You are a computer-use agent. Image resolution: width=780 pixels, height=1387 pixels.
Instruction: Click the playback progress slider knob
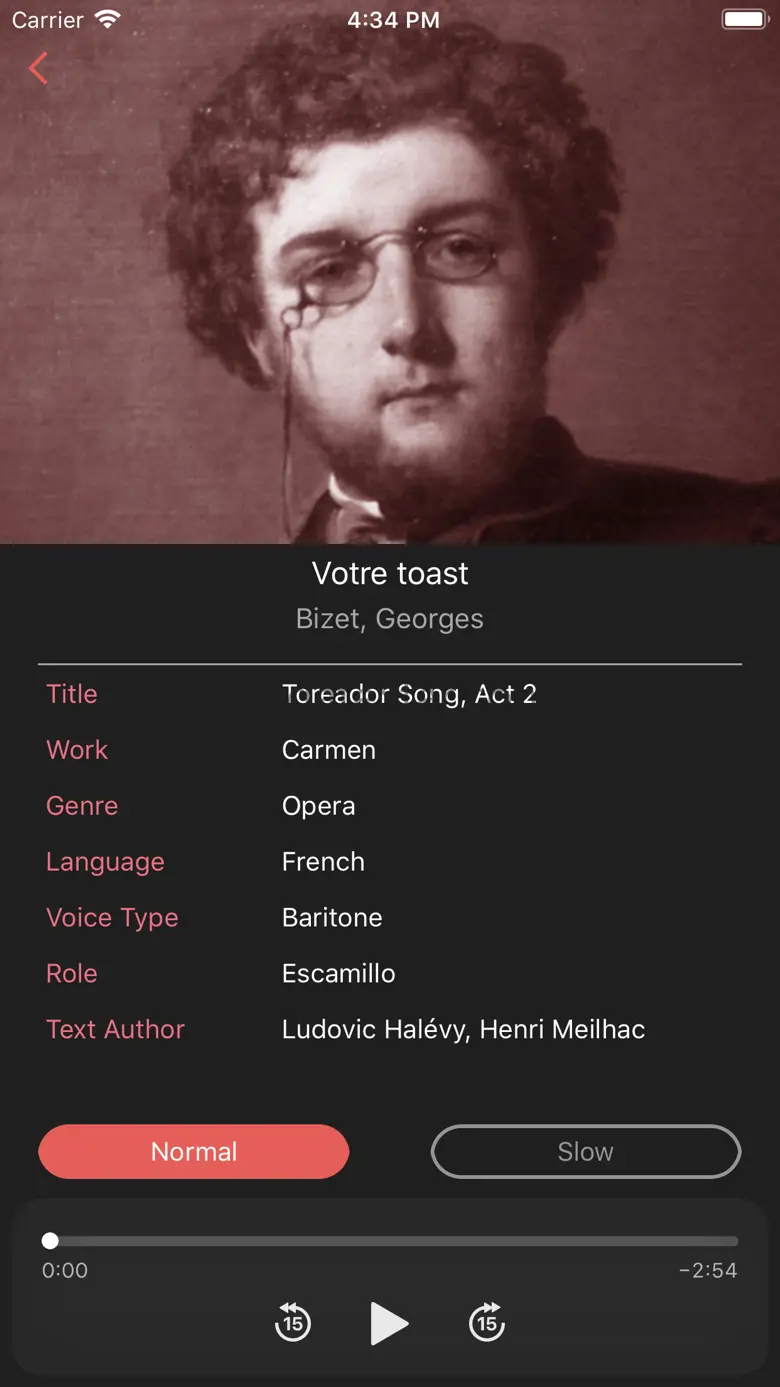[x=50, y=1241]
